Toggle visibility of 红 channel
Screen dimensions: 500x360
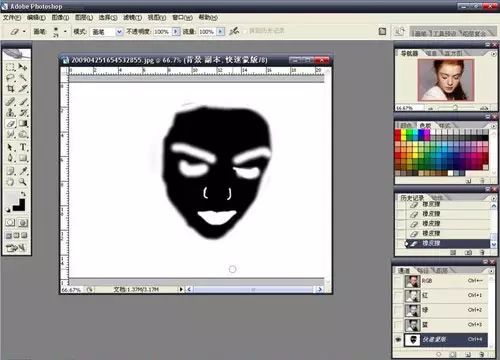coord(398,296)
